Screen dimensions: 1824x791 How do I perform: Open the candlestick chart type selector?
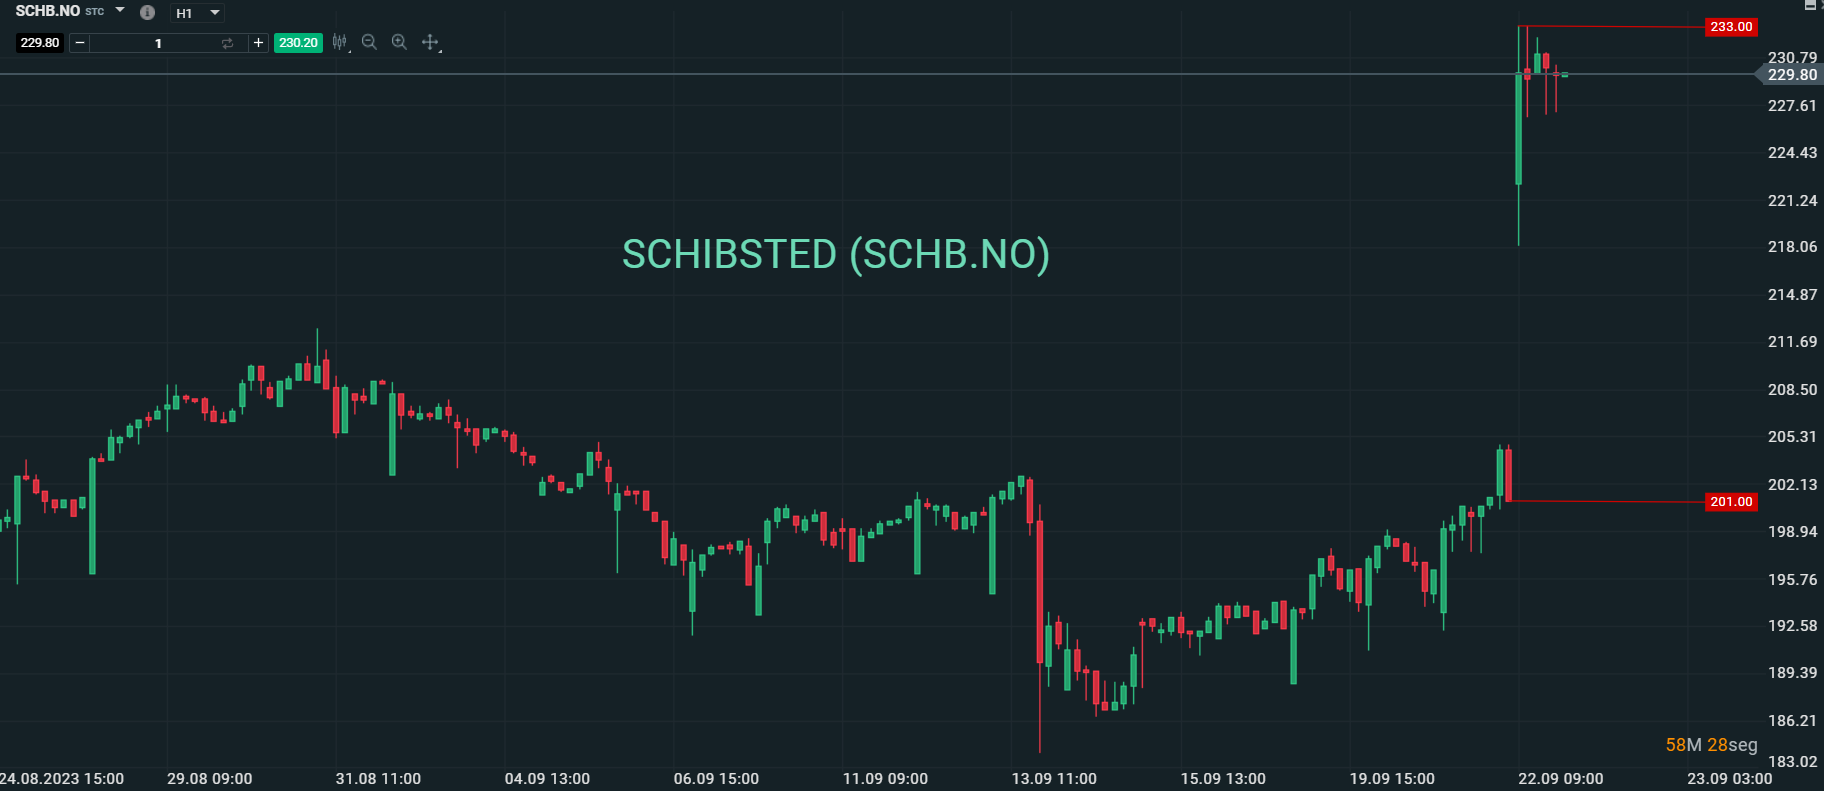tap(340, 42)
